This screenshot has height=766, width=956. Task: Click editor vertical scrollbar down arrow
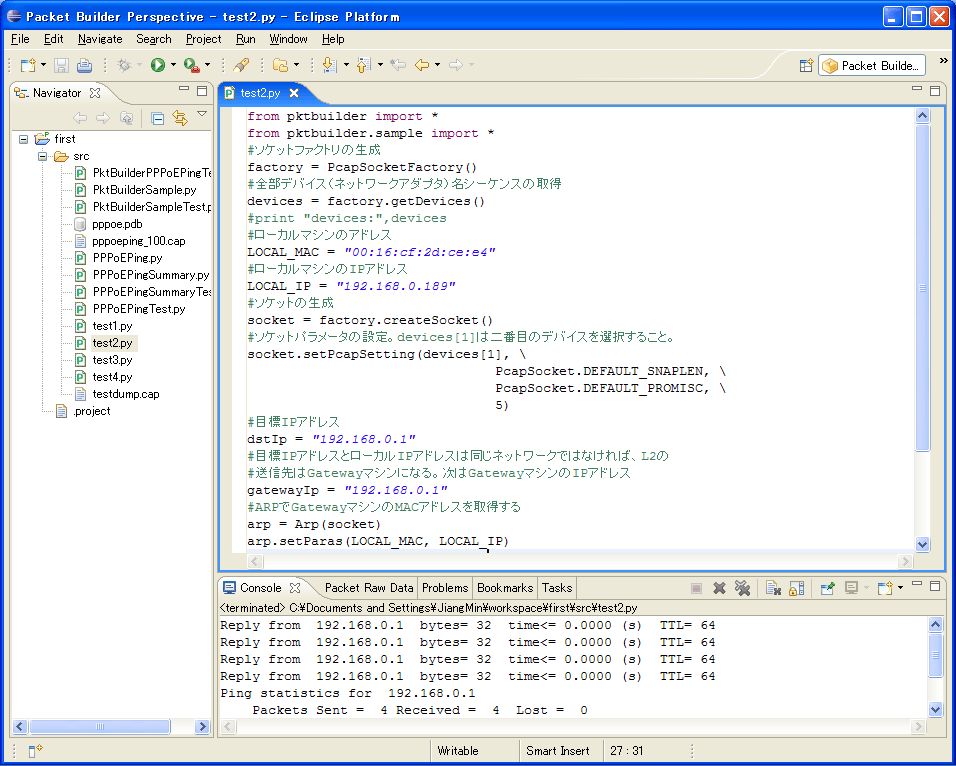922,545
